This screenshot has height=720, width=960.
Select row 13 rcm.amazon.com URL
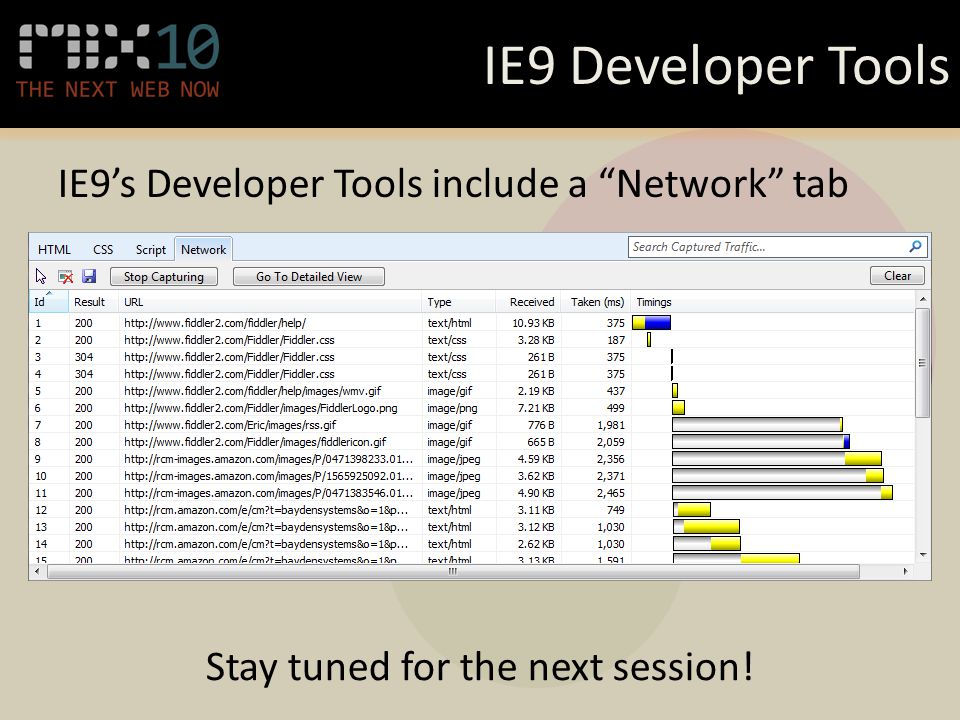point(266,527)
